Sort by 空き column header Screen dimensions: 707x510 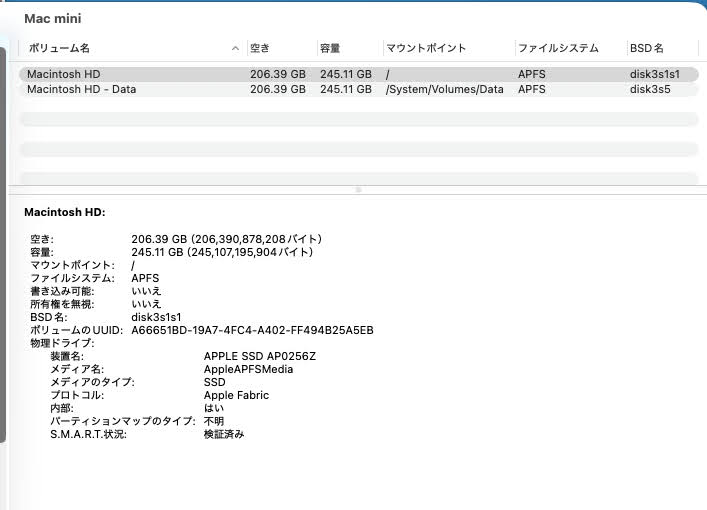point(260,48)
